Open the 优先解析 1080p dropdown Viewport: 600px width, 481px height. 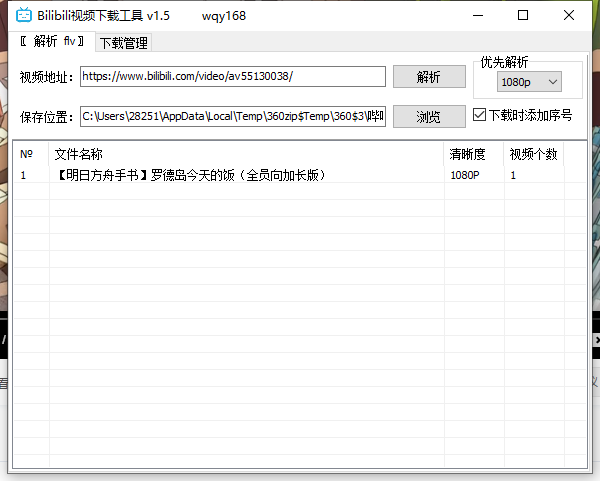pos(529,82)
